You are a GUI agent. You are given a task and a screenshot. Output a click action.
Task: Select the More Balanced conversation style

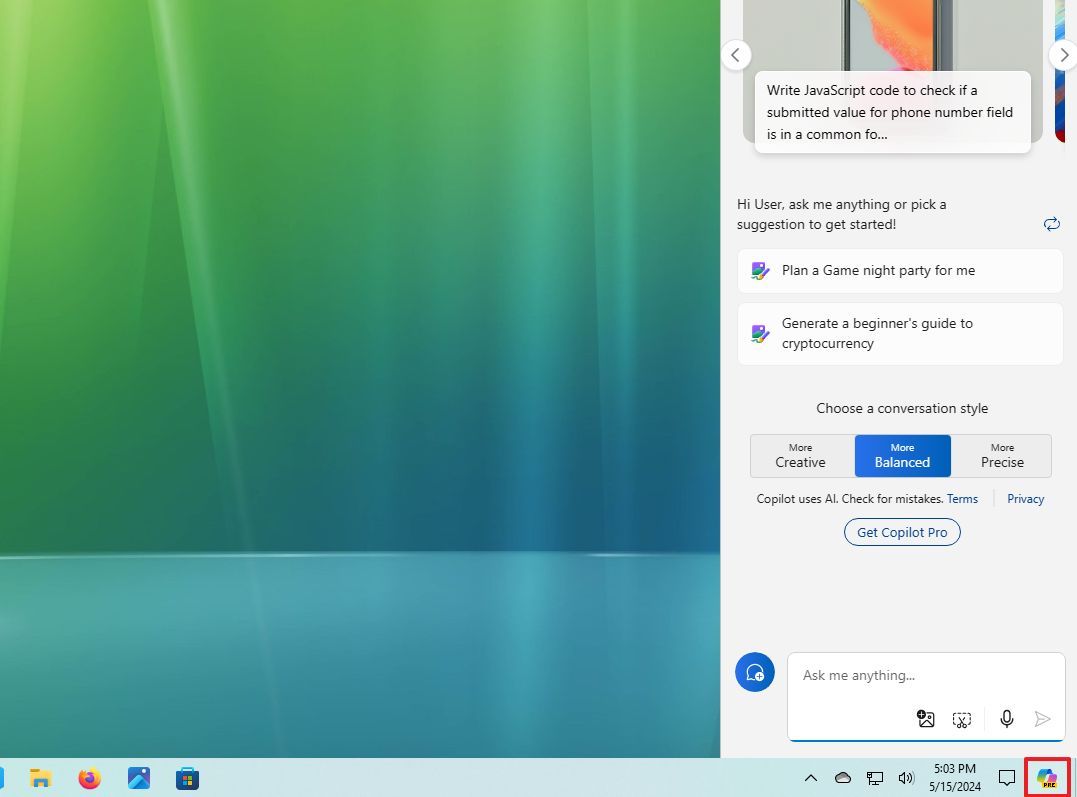click(x=902, y=456)
